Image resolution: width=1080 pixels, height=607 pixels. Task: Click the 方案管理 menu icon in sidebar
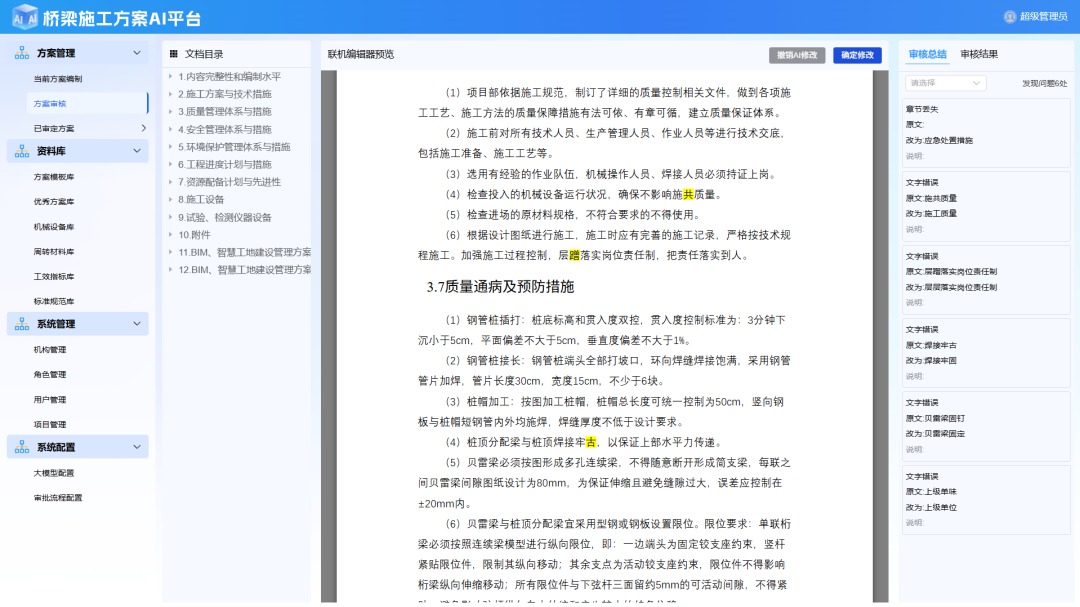22,53
